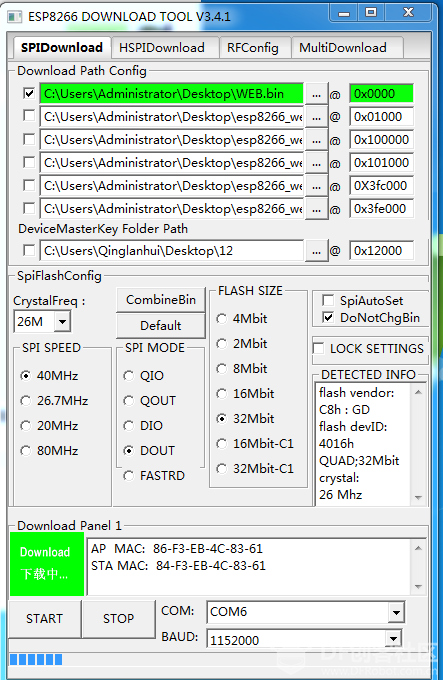Browse file for 0x100000 address row
This screenshot has width=443, height=680.
pos(316,140)
